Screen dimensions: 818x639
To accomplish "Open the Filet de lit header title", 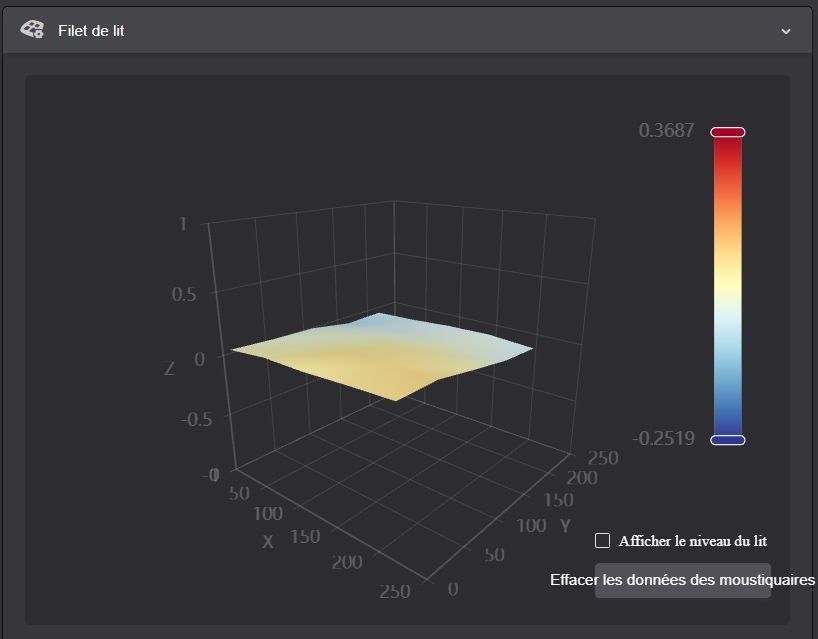I will [x=91, y=31].
